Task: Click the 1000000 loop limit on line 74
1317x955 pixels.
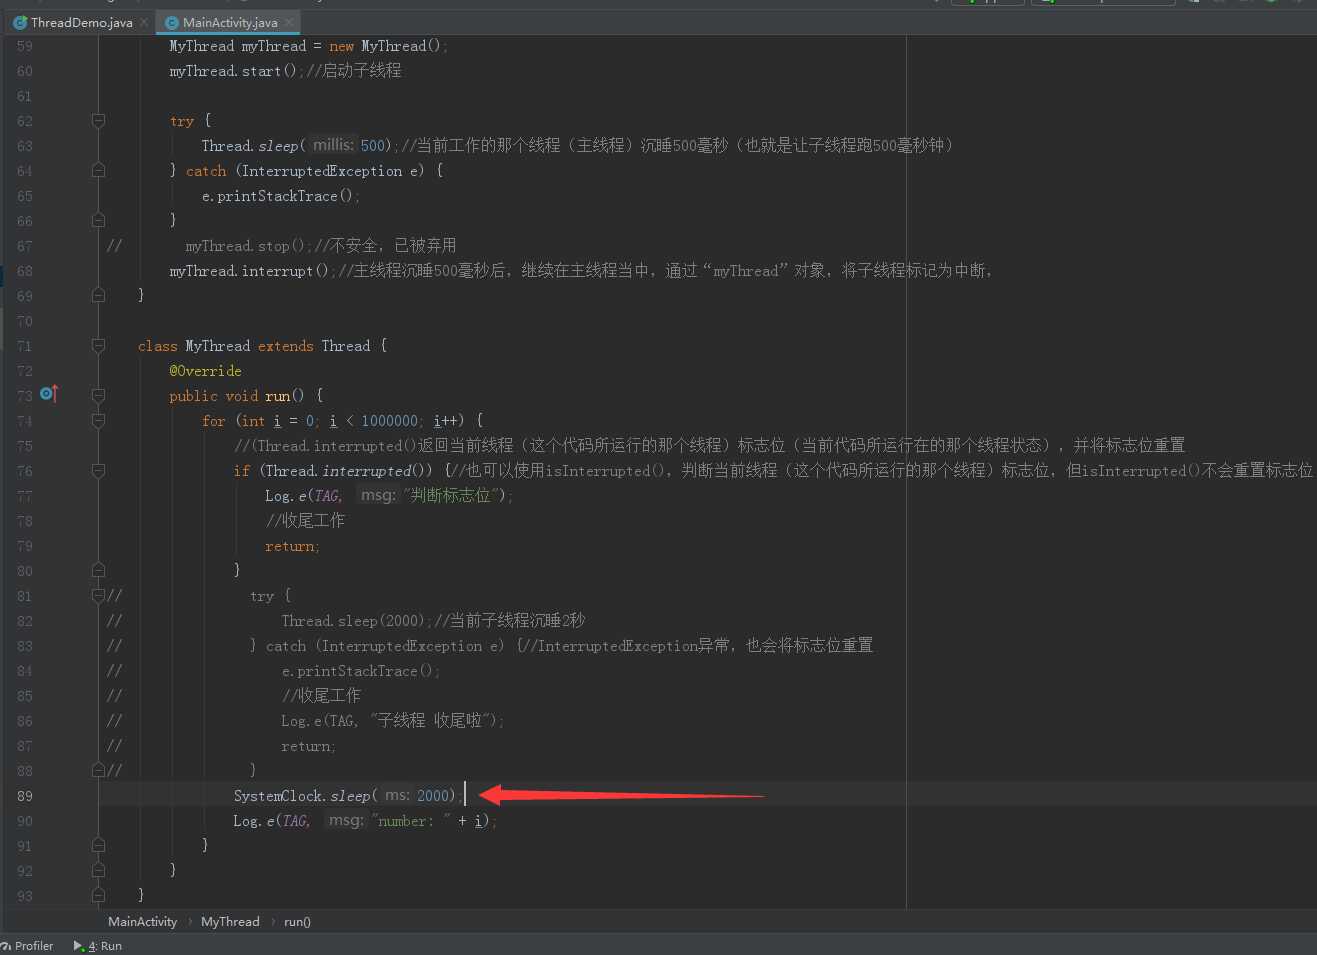Action: point(390,421)
